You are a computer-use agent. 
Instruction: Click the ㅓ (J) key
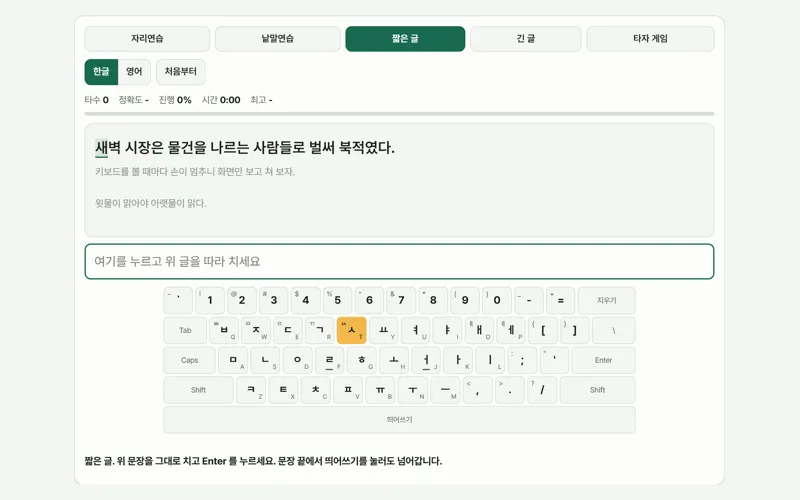[x=426, y=360]
